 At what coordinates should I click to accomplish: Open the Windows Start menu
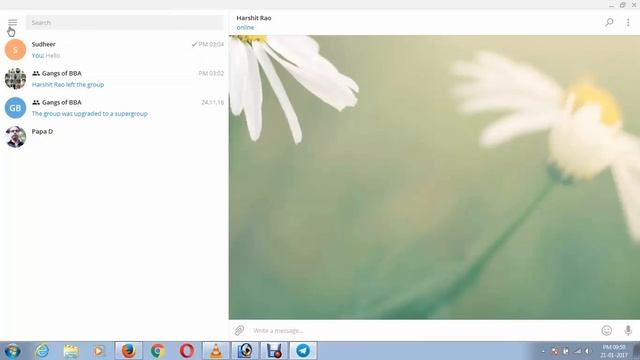point(13,351)
